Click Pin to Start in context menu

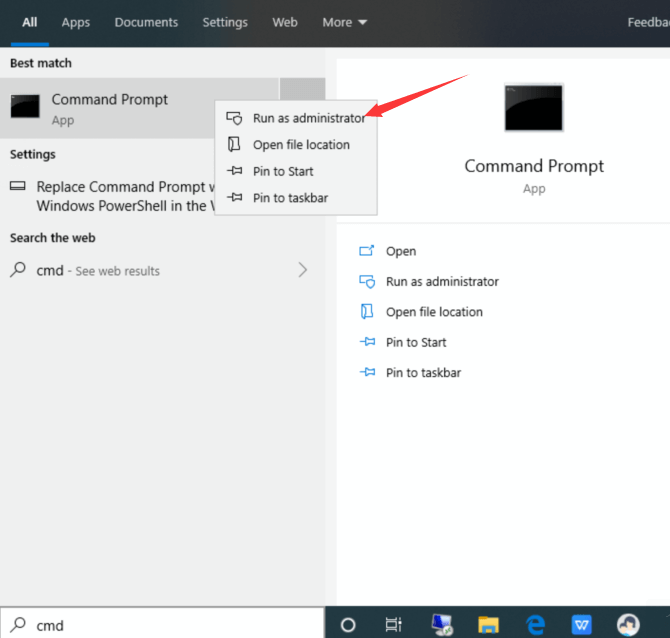click(x=296, y=171)
